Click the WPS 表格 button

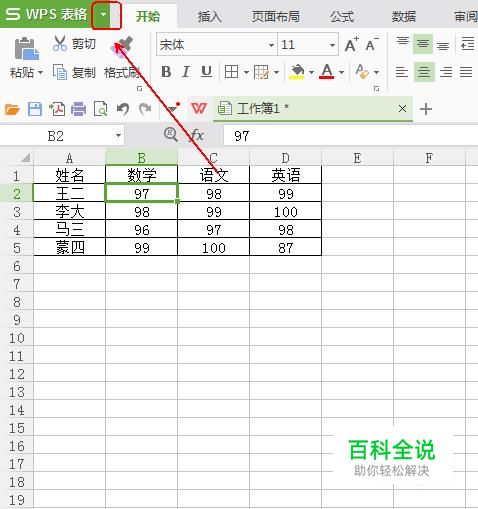(x=46, y=14)
